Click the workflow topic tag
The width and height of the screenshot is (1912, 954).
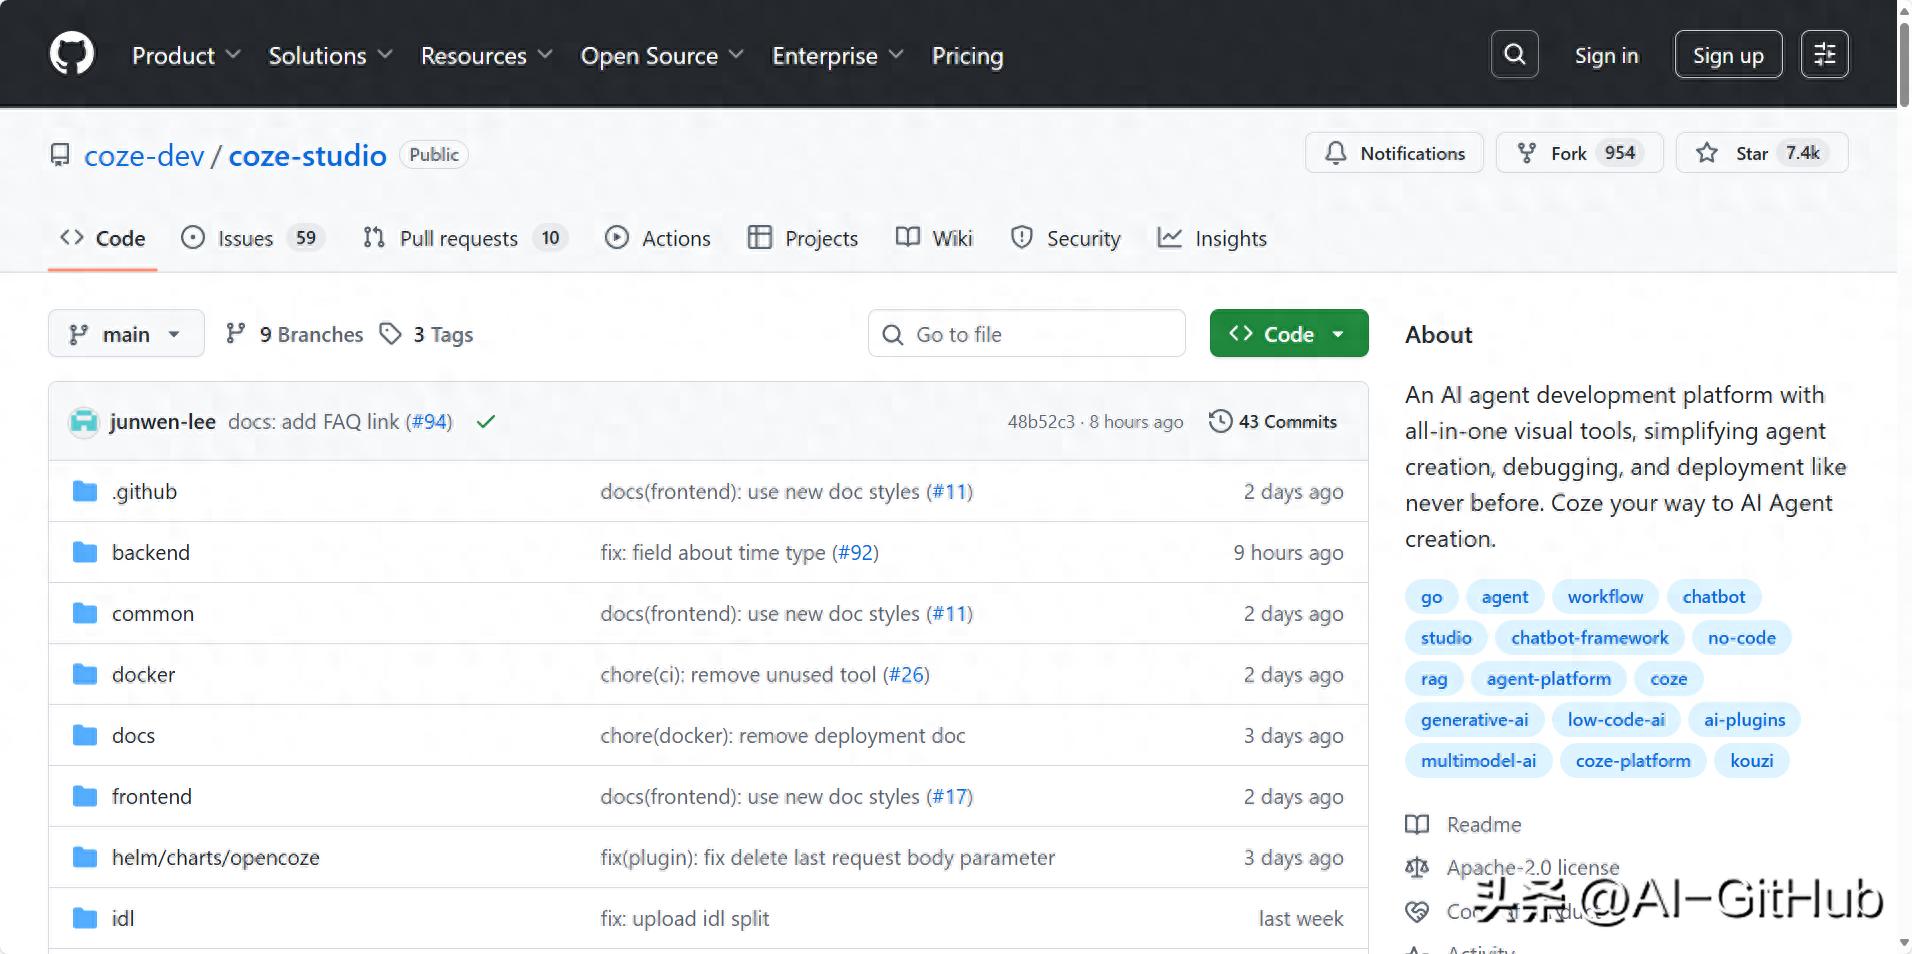tap(1604, 597)
